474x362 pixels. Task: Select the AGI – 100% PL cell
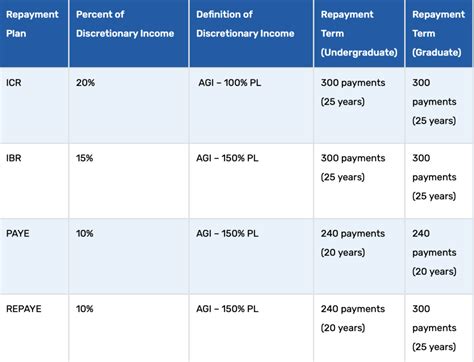pos(251,106)
